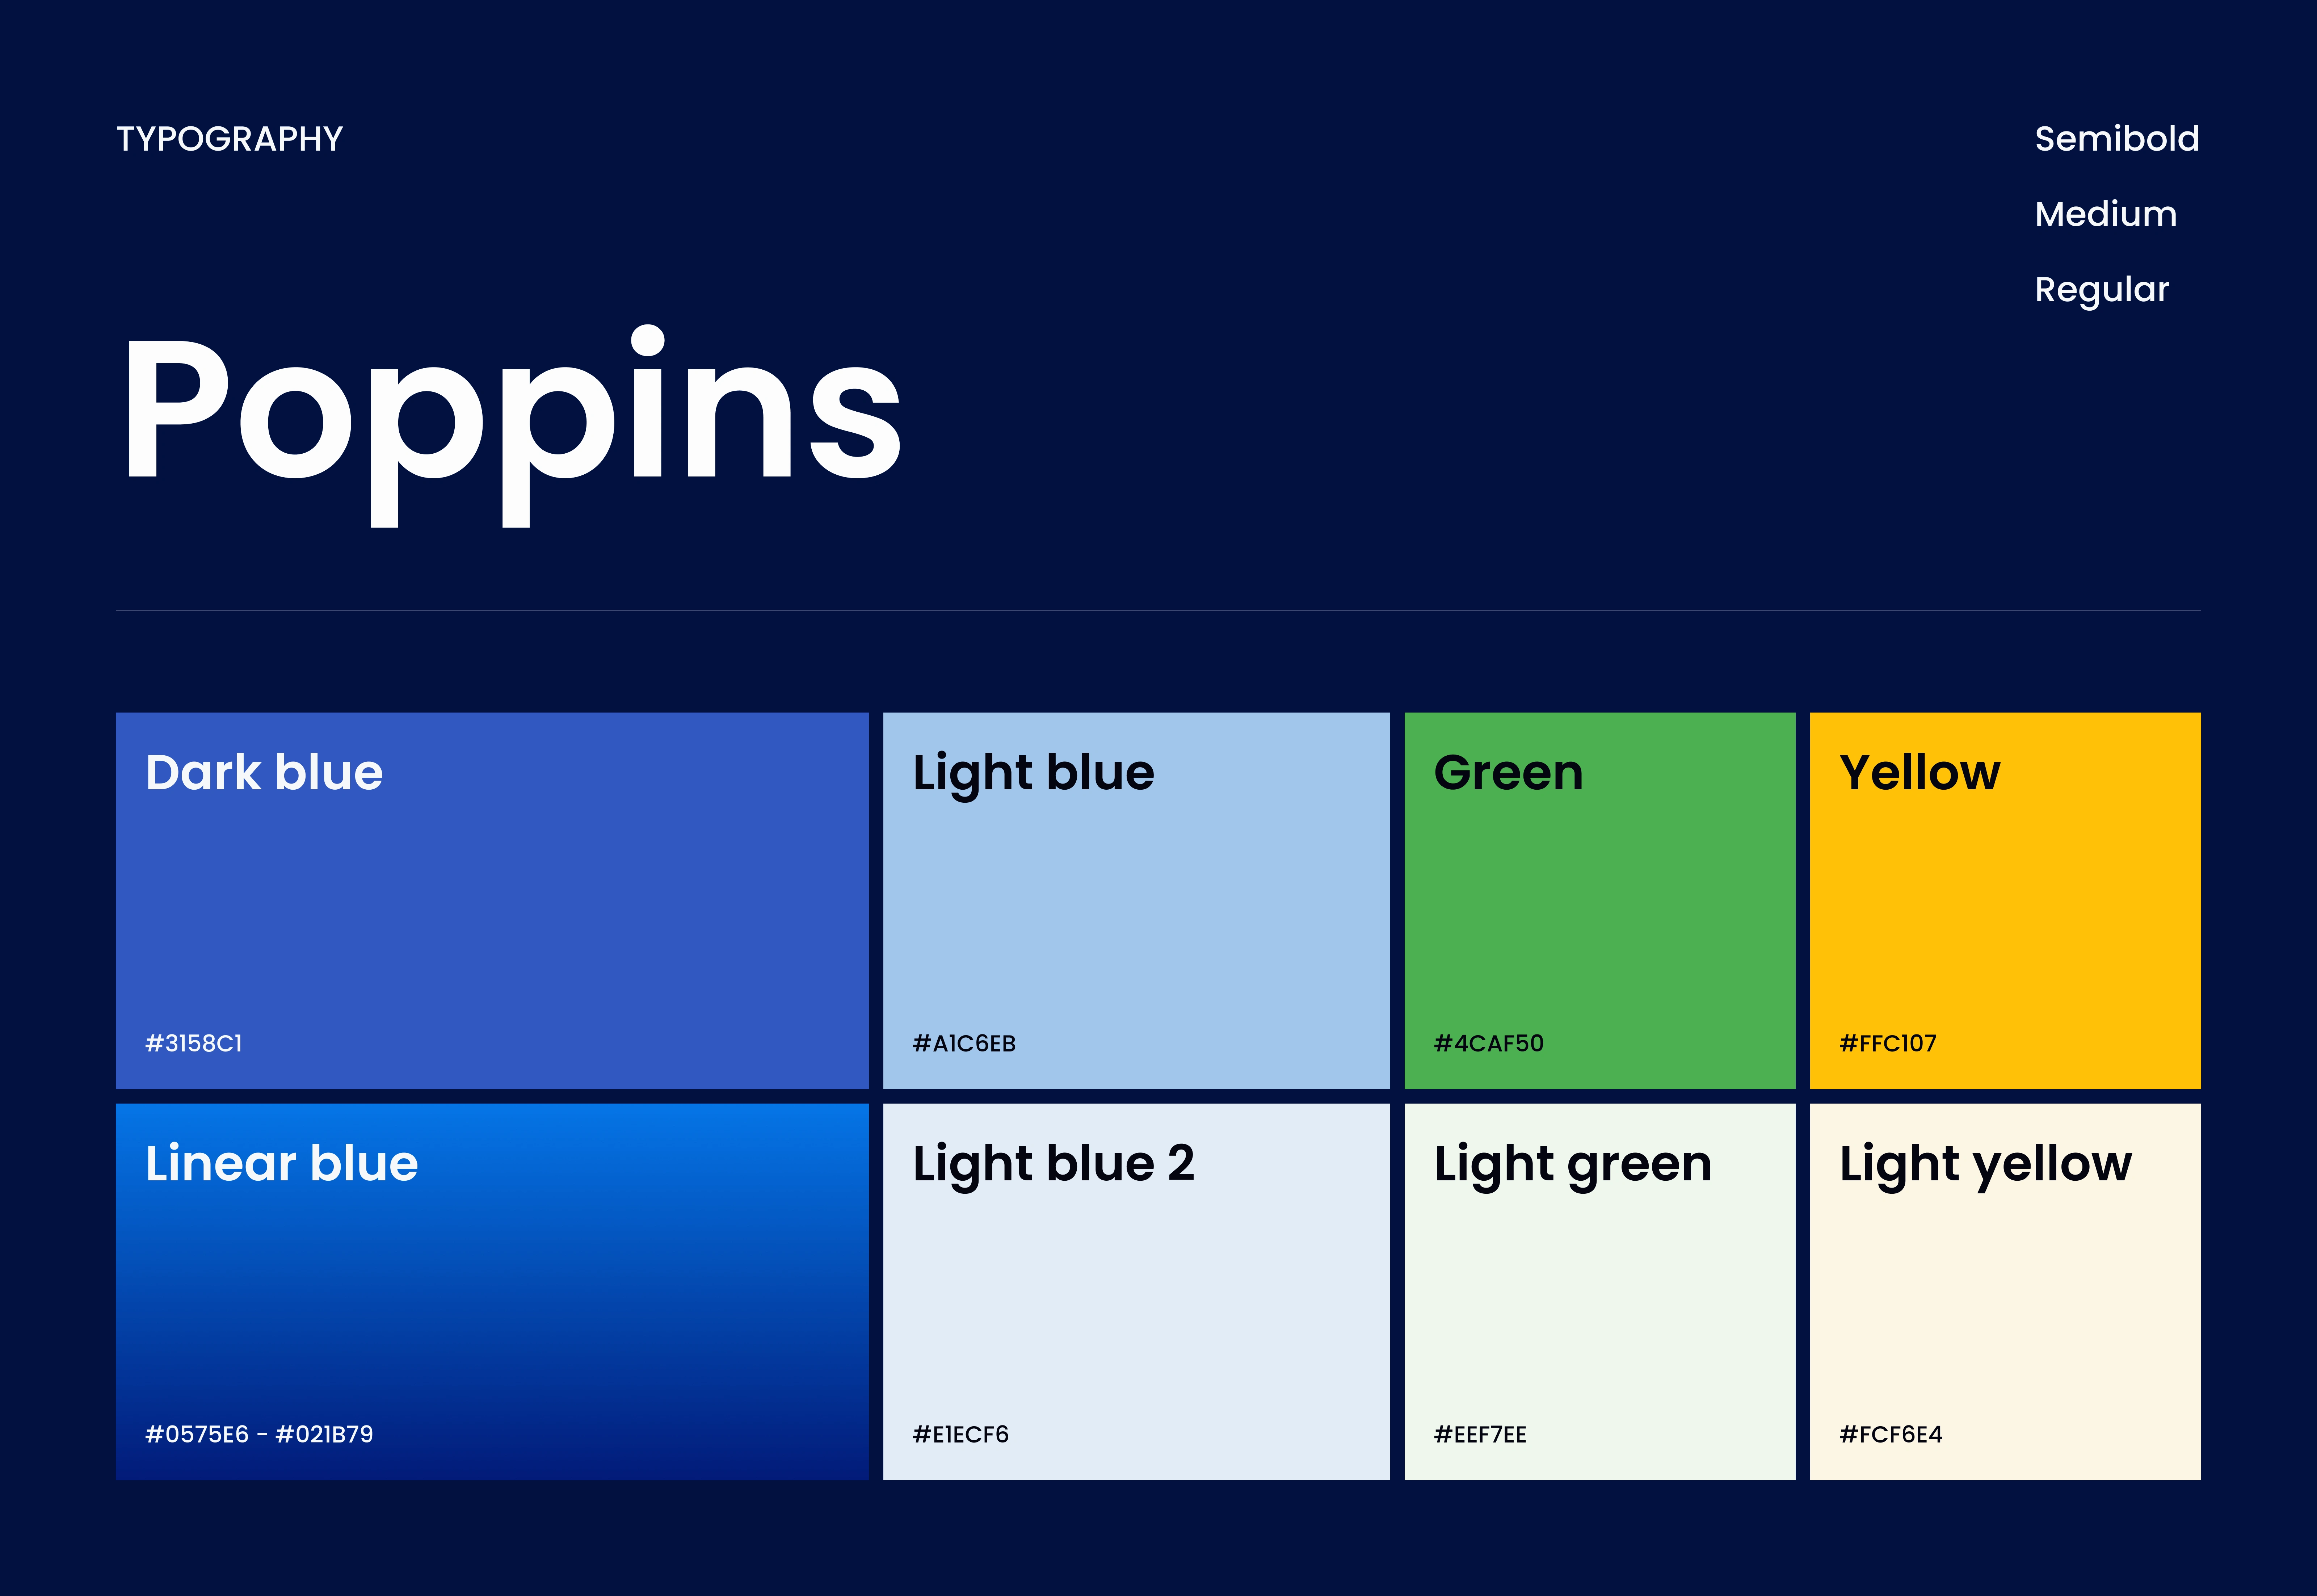Click the #3158C1 hex code

tap(194, 1043)
